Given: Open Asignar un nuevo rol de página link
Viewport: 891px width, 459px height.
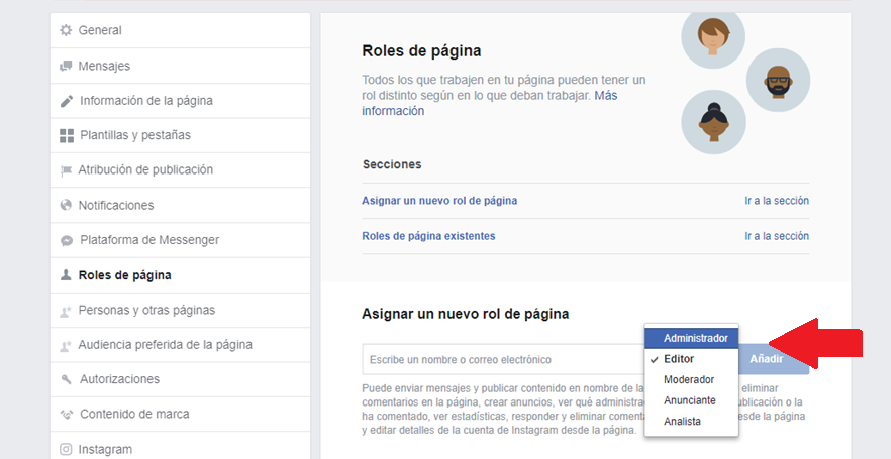Looking at the screenshot, I should click(439, 201).
